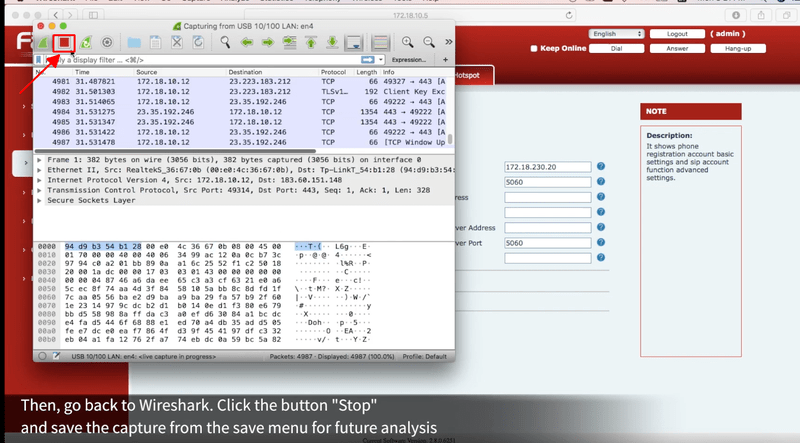Open capture options gear icon
The image size is (800, 443).
108,44
